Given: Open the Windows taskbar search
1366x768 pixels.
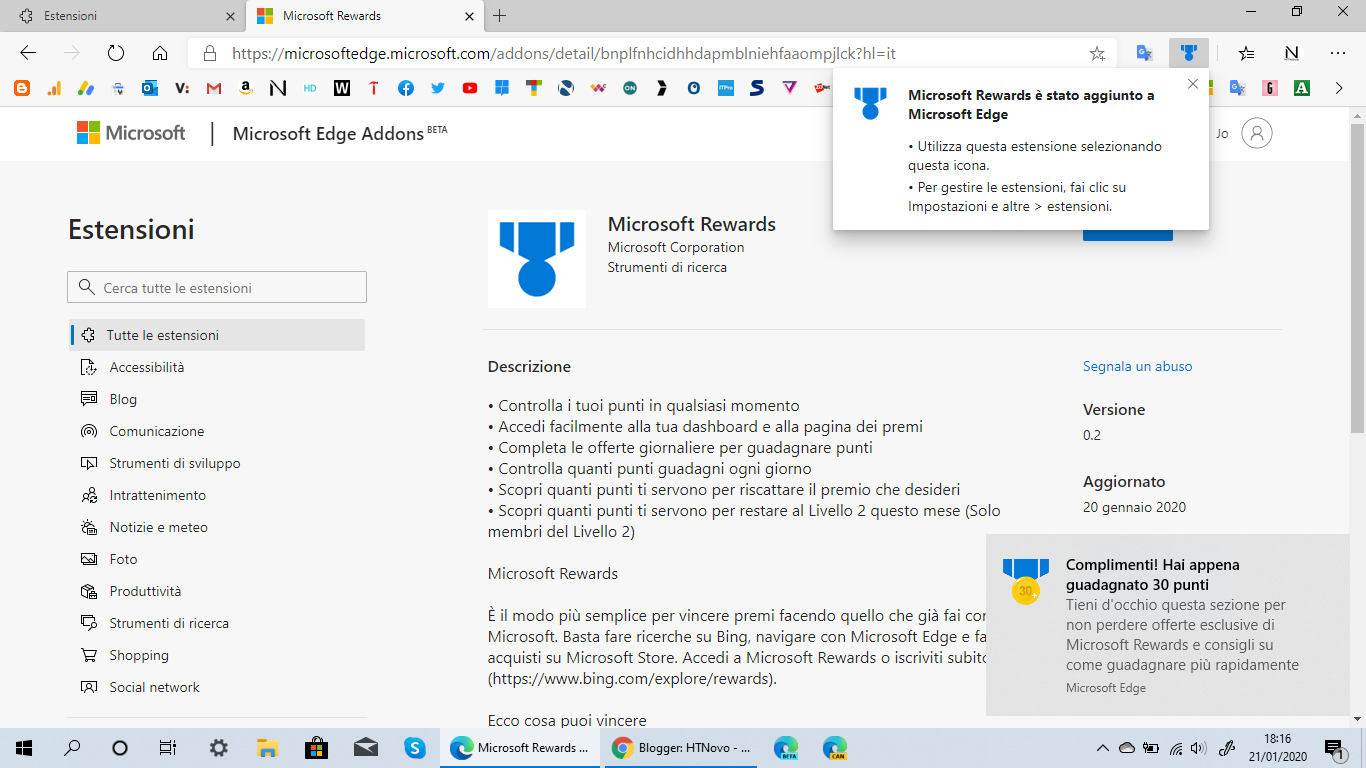Looking at the screenshot, I should point(72,748).
